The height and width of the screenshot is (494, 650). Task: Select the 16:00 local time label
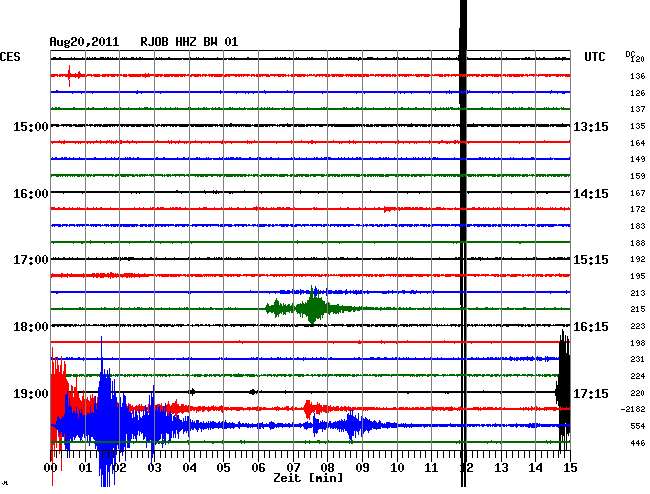pyautogui.click(x=31, y=194)
